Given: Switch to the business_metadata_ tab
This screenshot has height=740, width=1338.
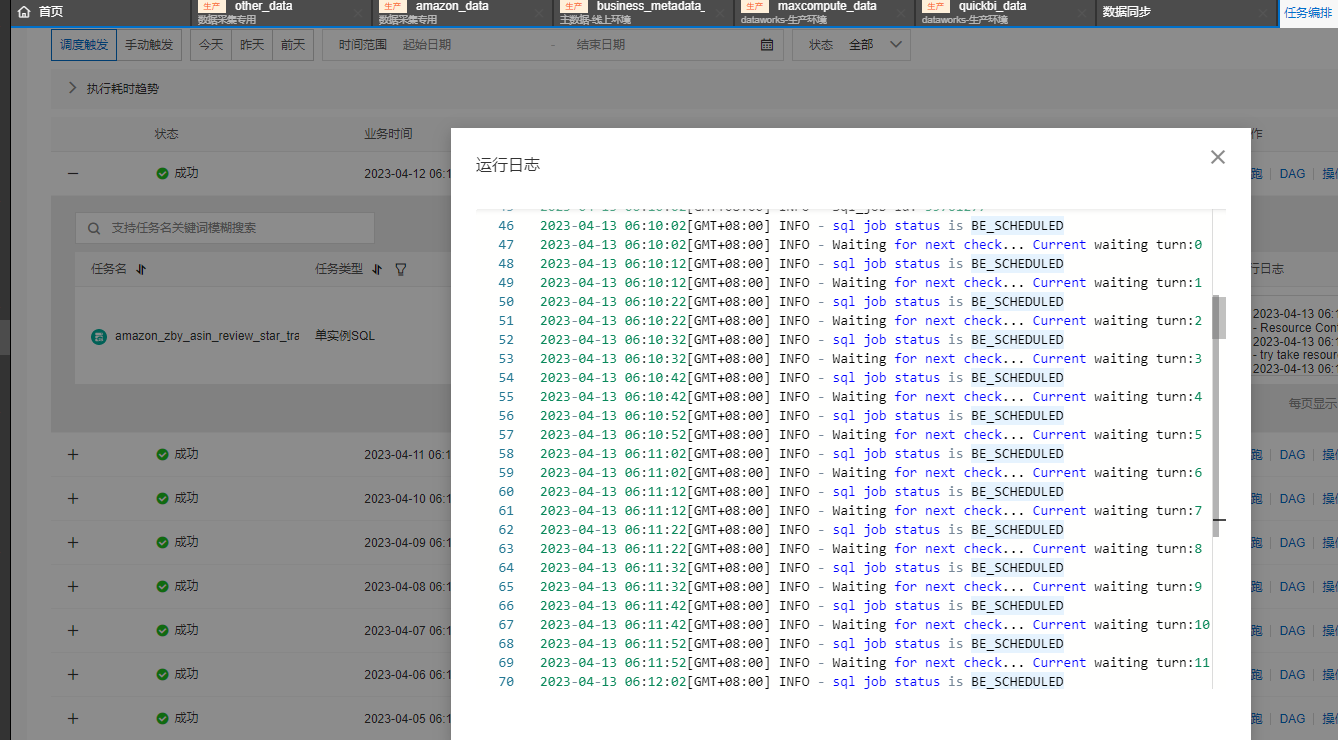Looking at the screenshot, I should point(644,12).
